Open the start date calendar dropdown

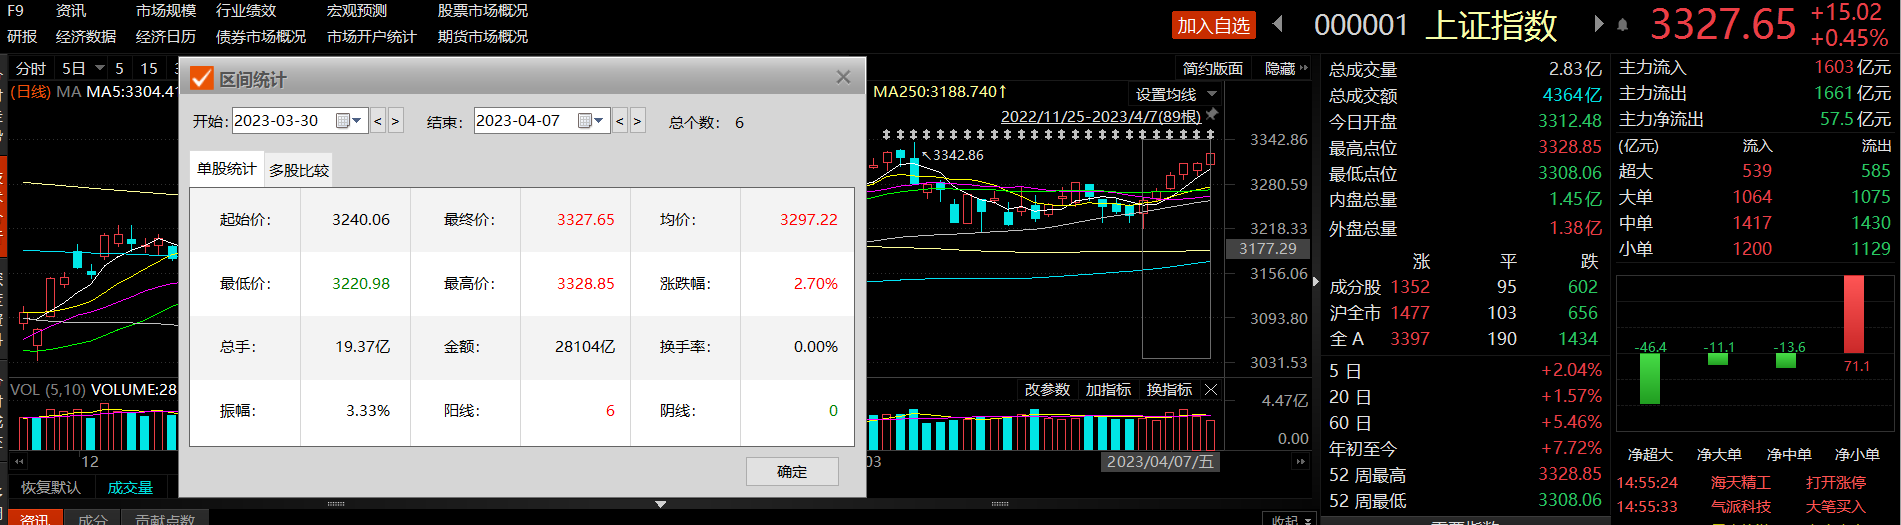(x=349, y=121)
